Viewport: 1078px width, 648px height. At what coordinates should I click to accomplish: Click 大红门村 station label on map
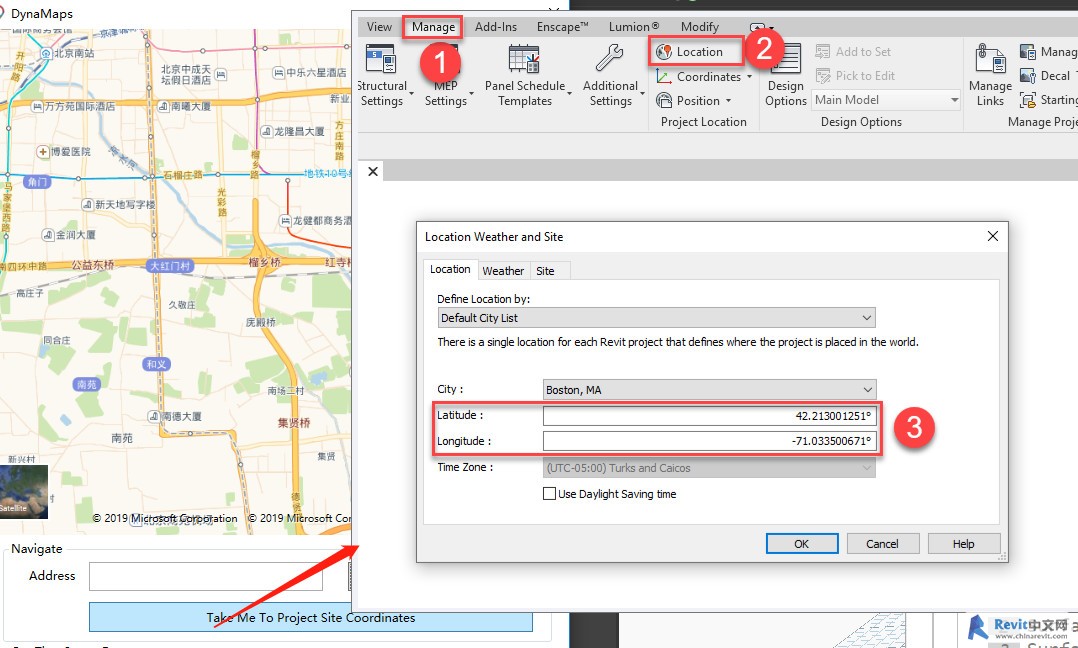pos(169,265)
